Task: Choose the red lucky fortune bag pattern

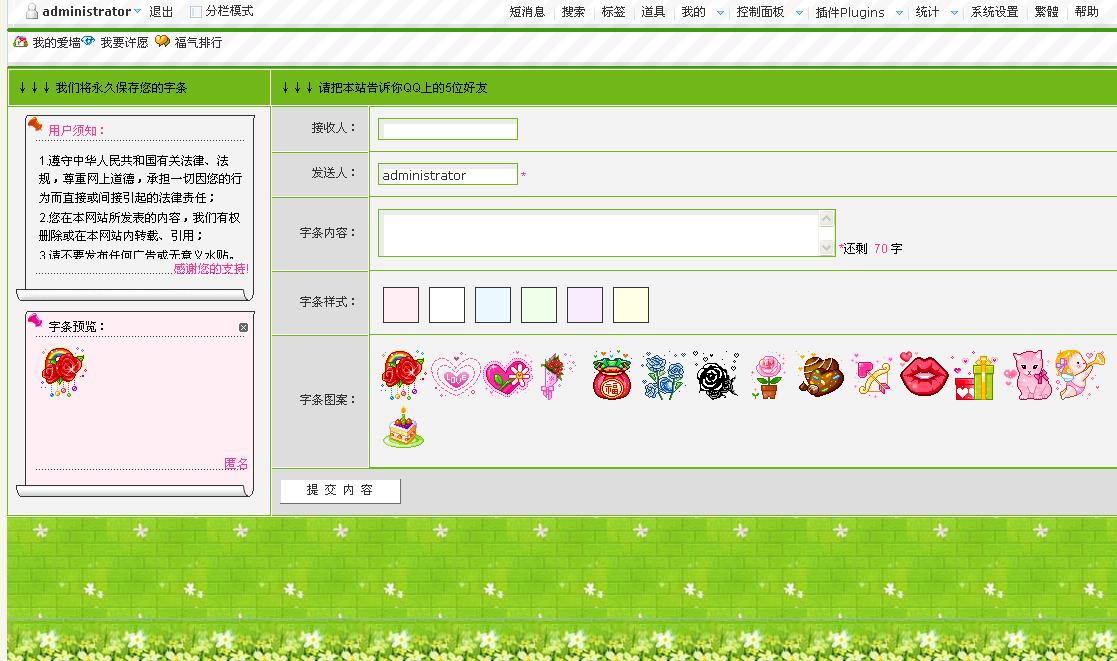Action: [x=612, y=375]
